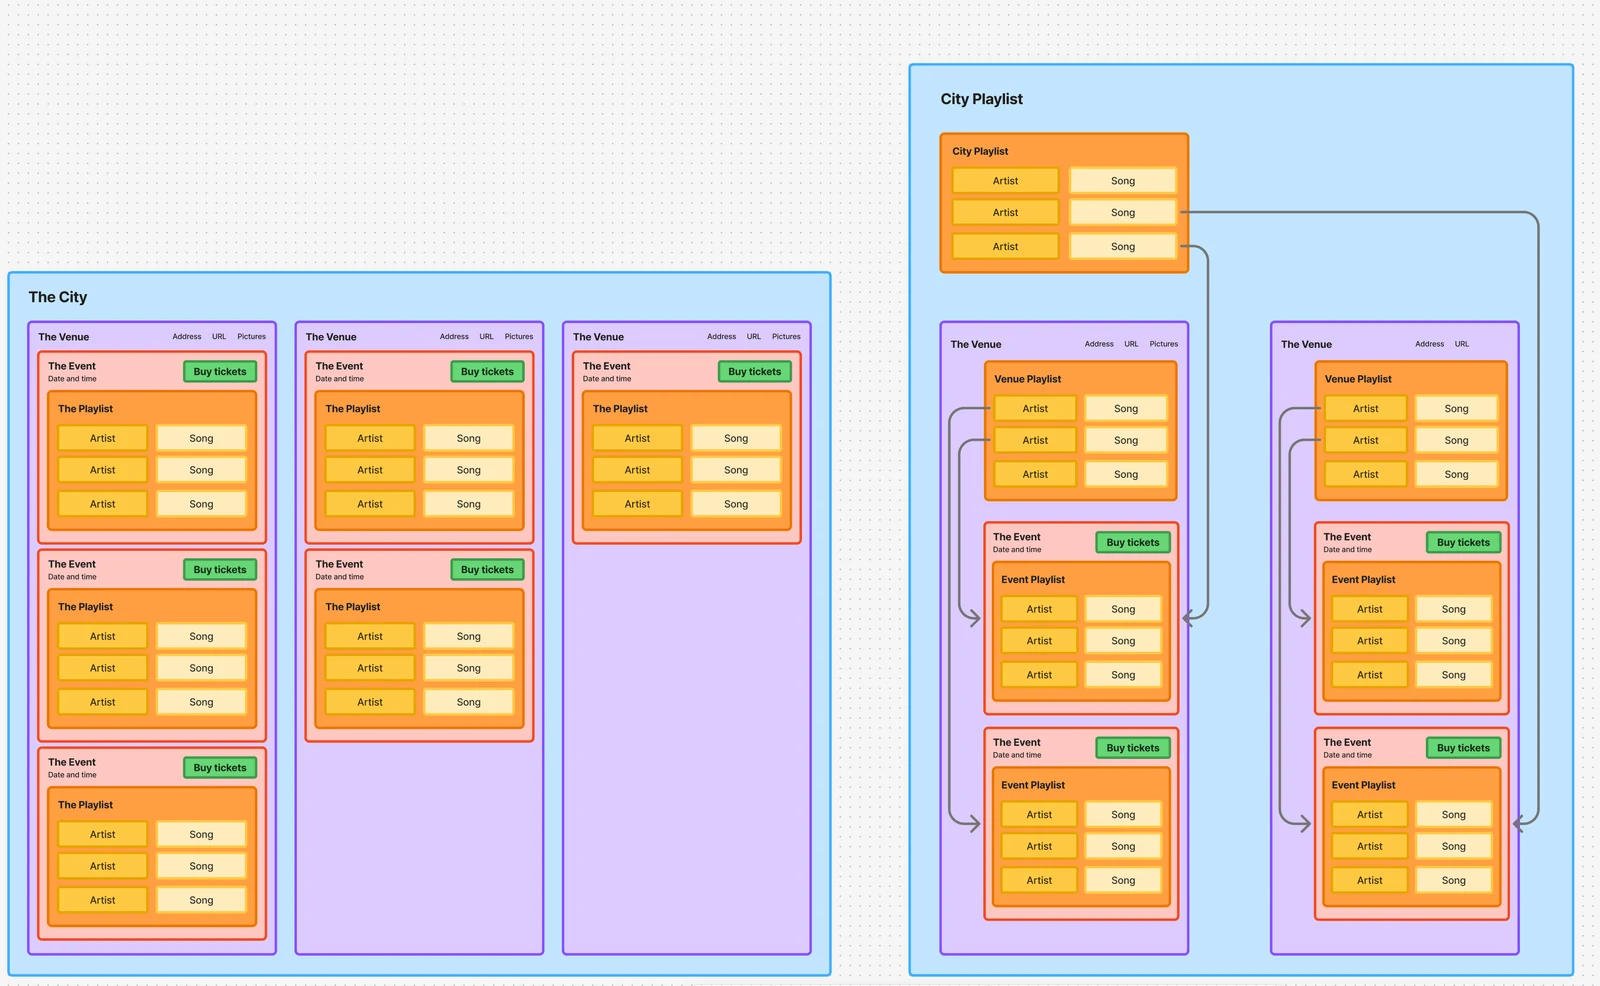This screenshot has height=986, width=1600.
Task: Select the first Artist in the left Venue Playlist card
Action: [1035, 409]
